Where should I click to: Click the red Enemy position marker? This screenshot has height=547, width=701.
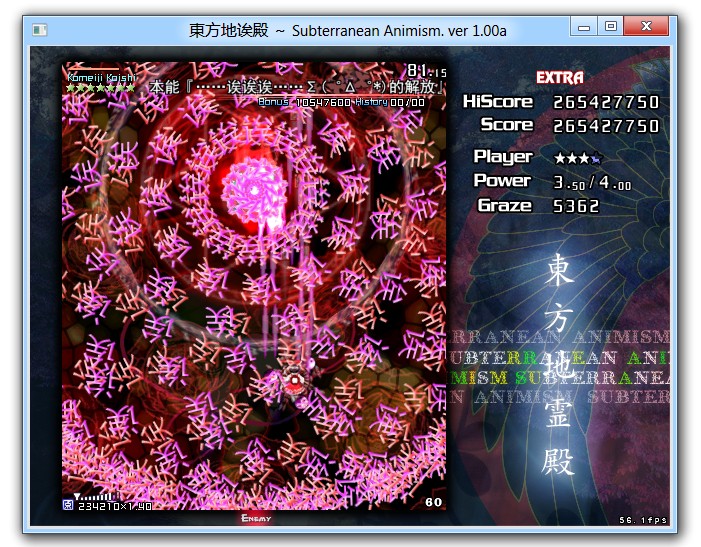(256, 518)
